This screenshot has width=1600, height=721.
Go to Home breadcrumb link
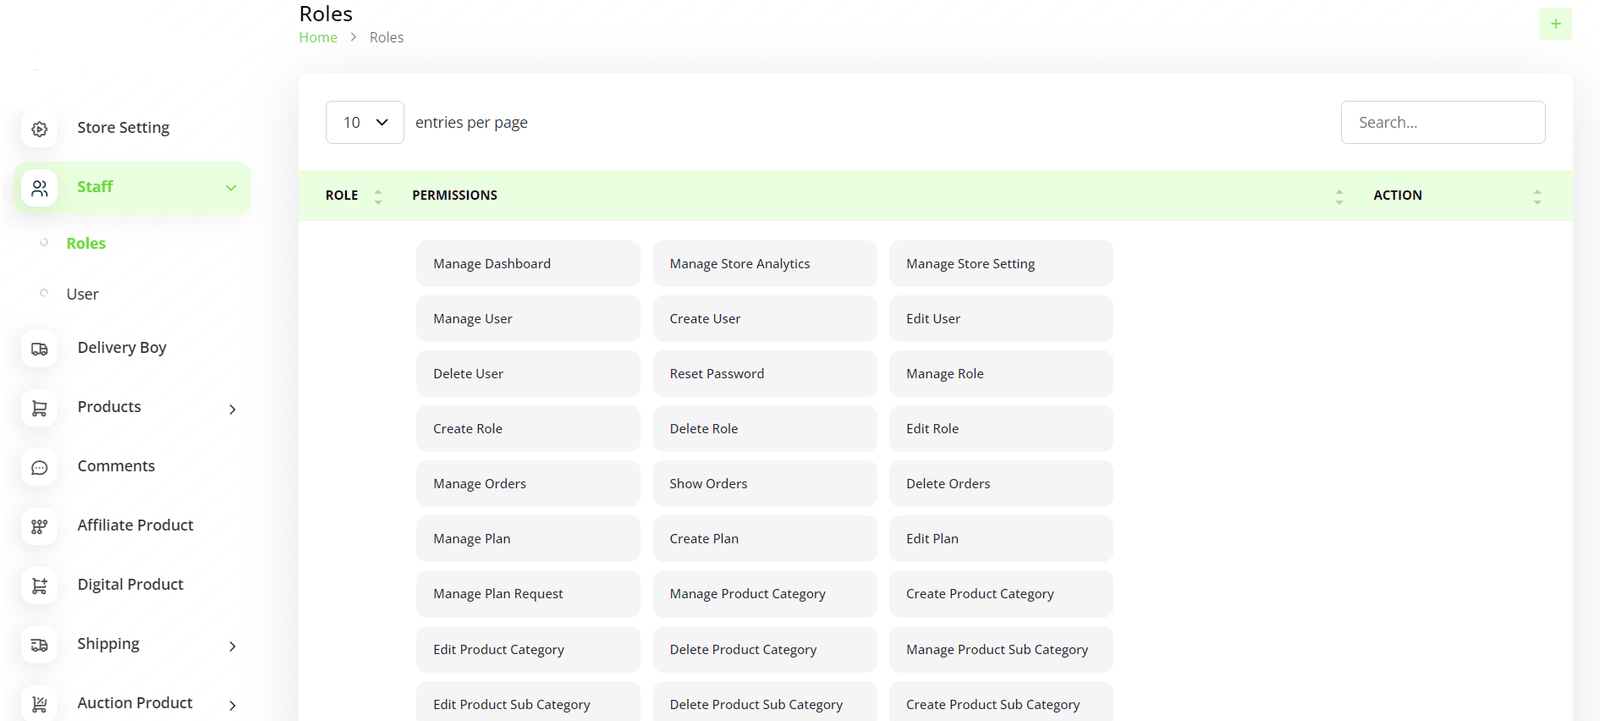click(x=318, y=37)
